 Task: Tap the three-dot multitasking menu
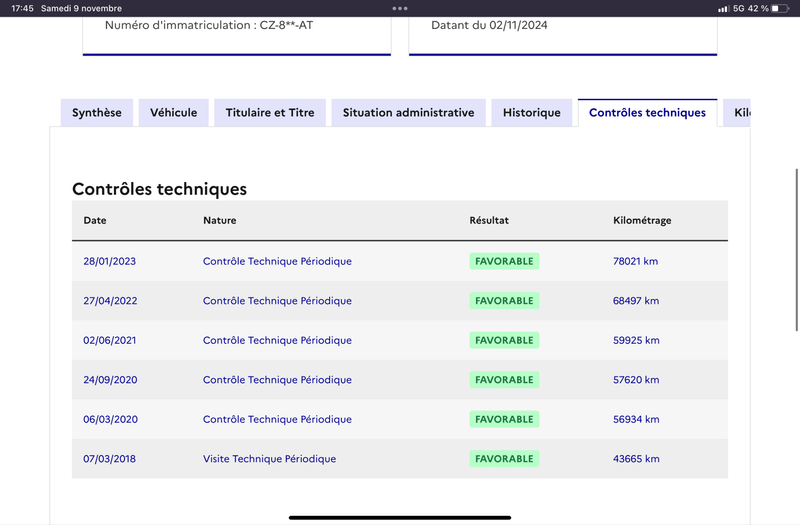pyautogui.click(x=400, y=8)
